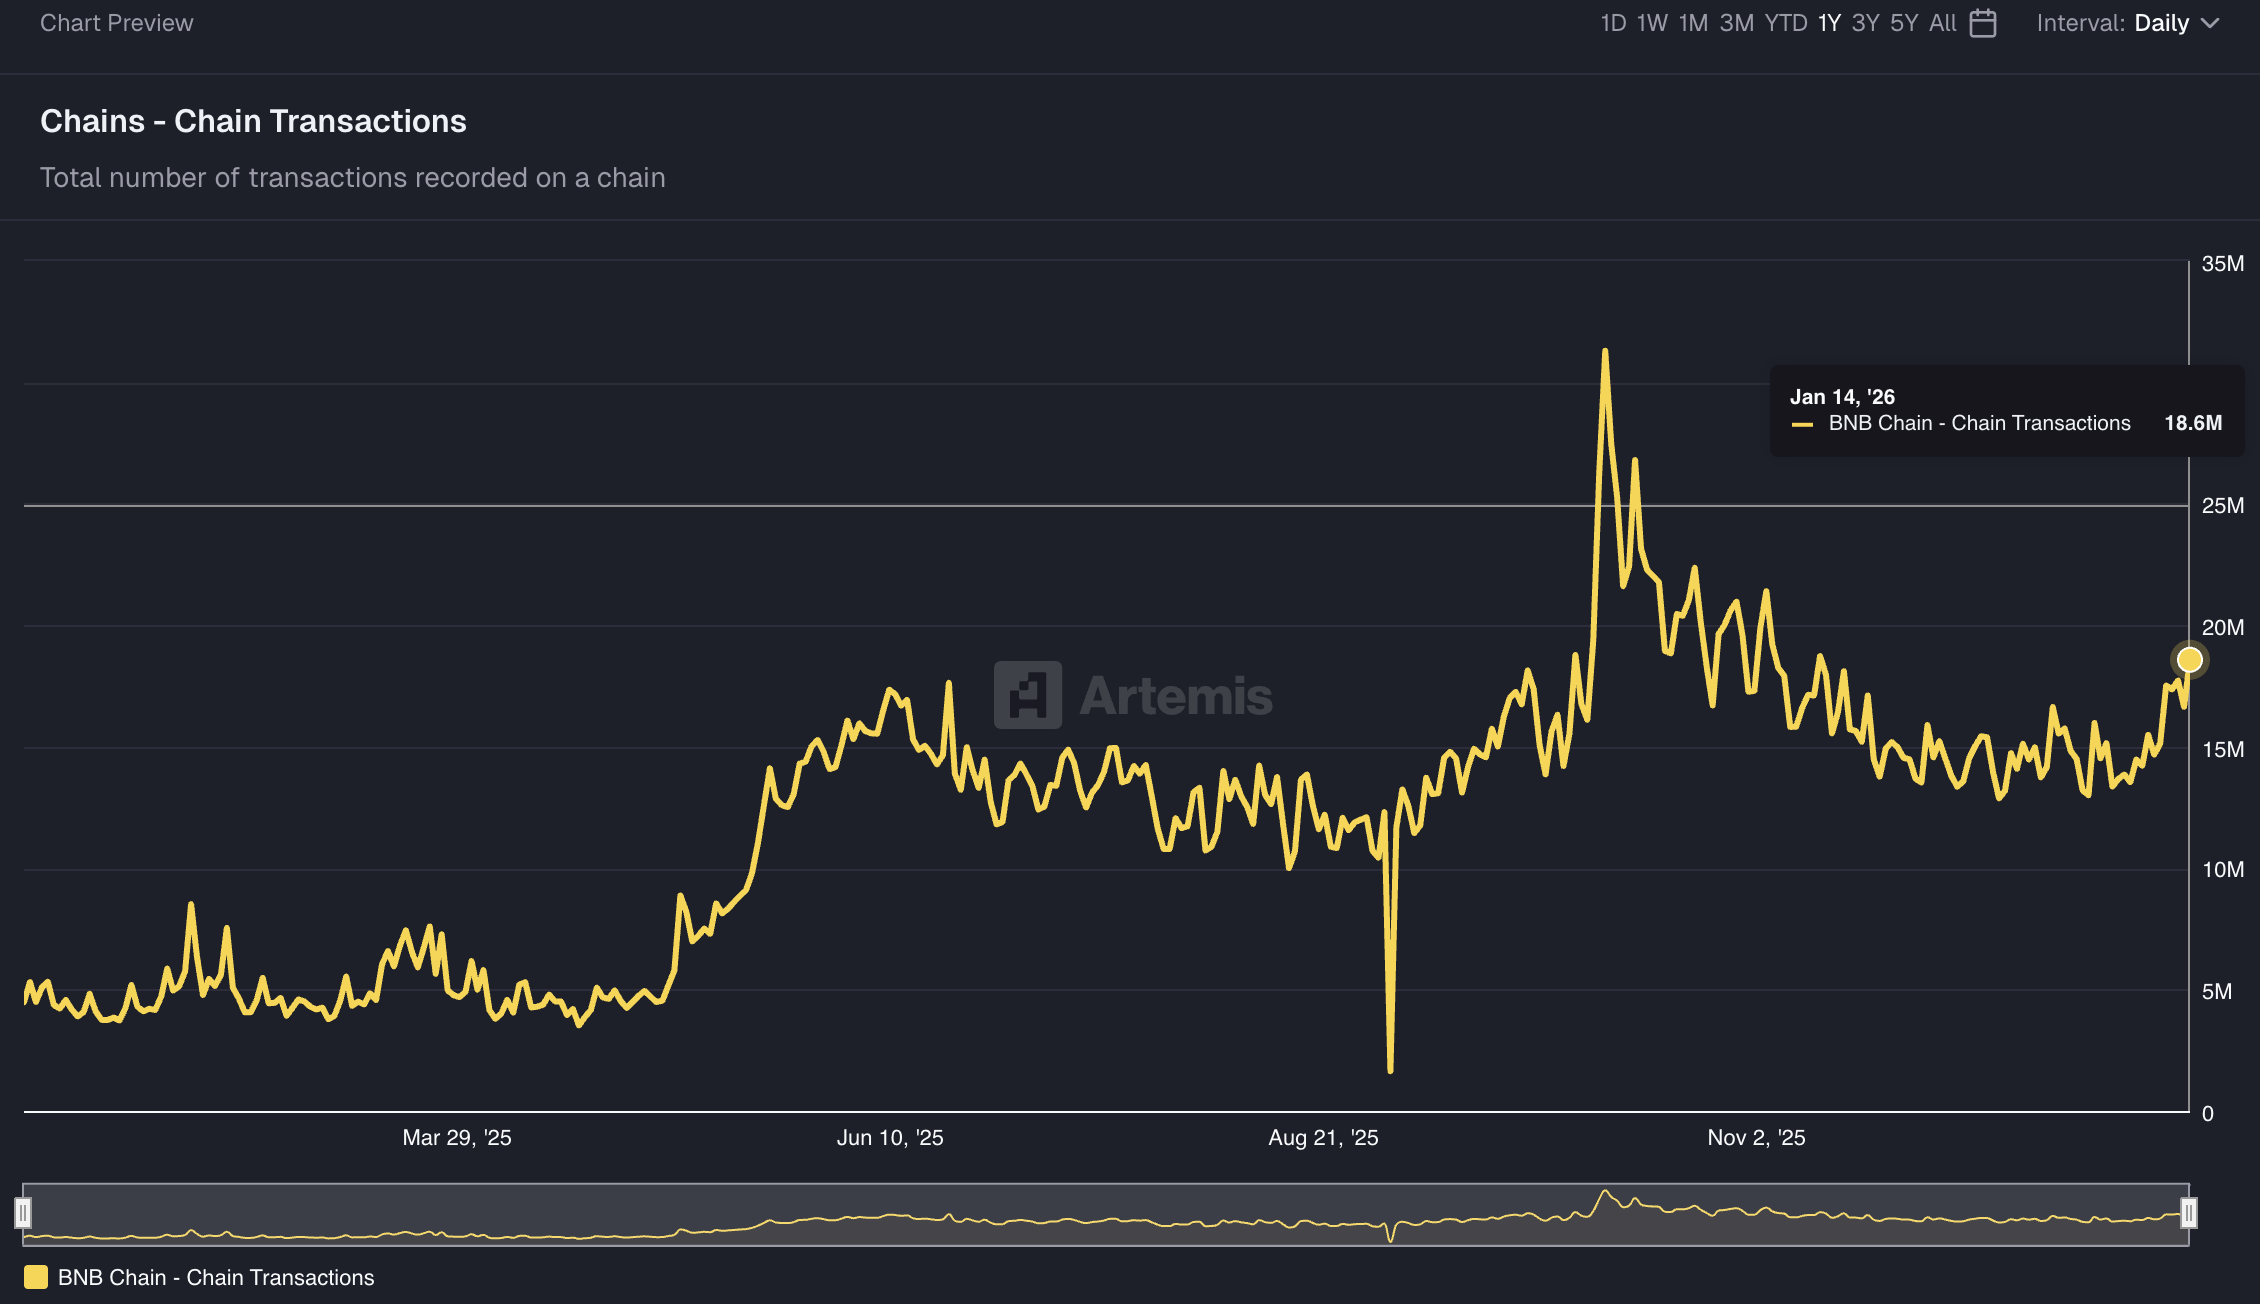The width and height of the screenshot is (2260, 1304).
Task: Select the 5Y time range
Action: tap(1903, 23)
